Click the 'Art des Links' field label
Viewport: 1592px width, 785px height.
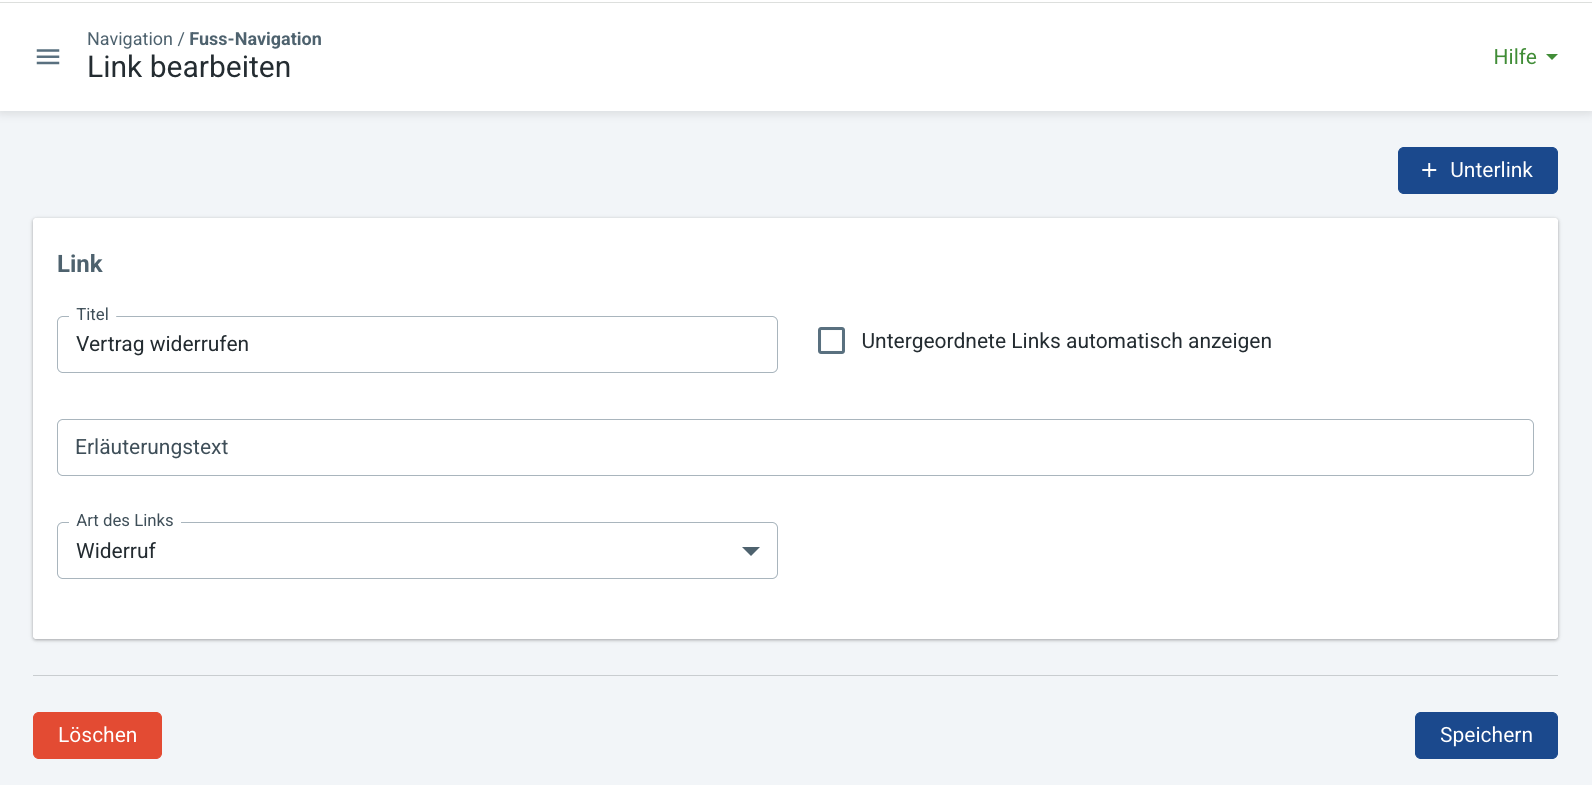(125, 520)
